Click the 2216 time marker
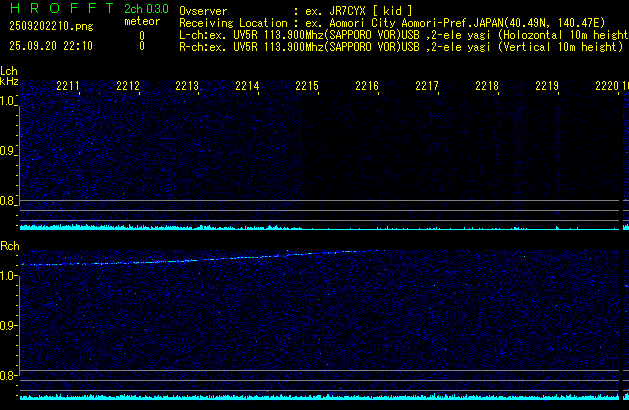This screenshot has height=410, width=629. pyautogui.click(x=367, y=87)
